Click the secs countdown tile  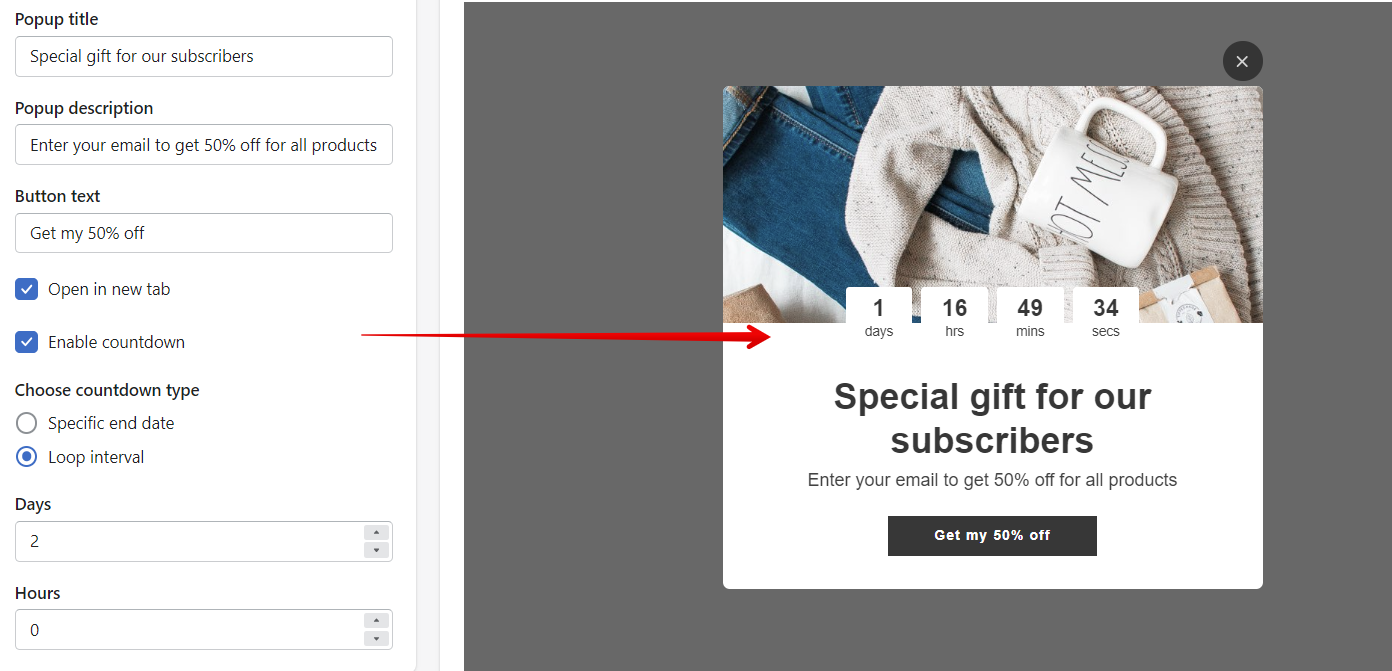1106,316
